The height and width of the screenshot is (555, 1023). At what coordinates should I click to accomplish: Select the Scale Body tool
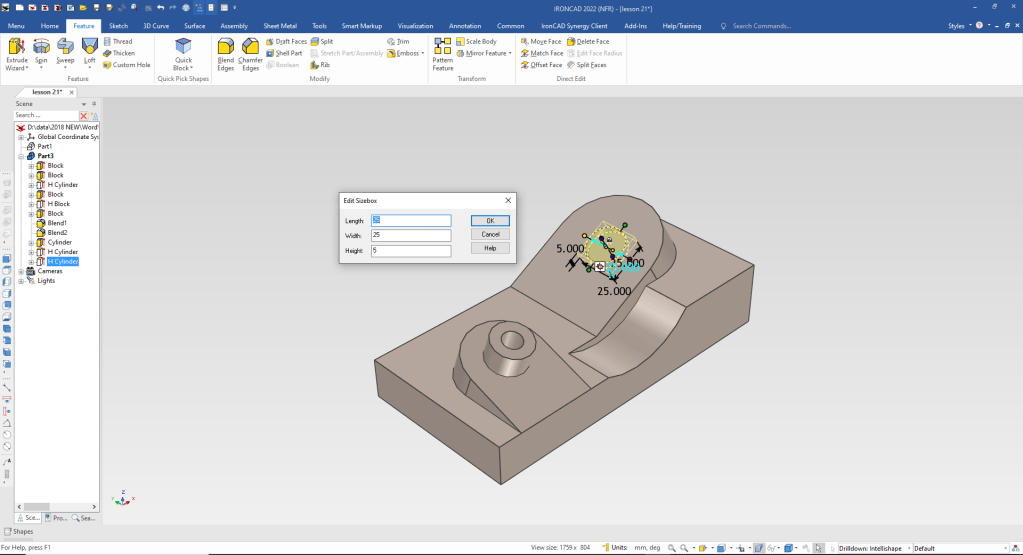[x=475, y=41]
